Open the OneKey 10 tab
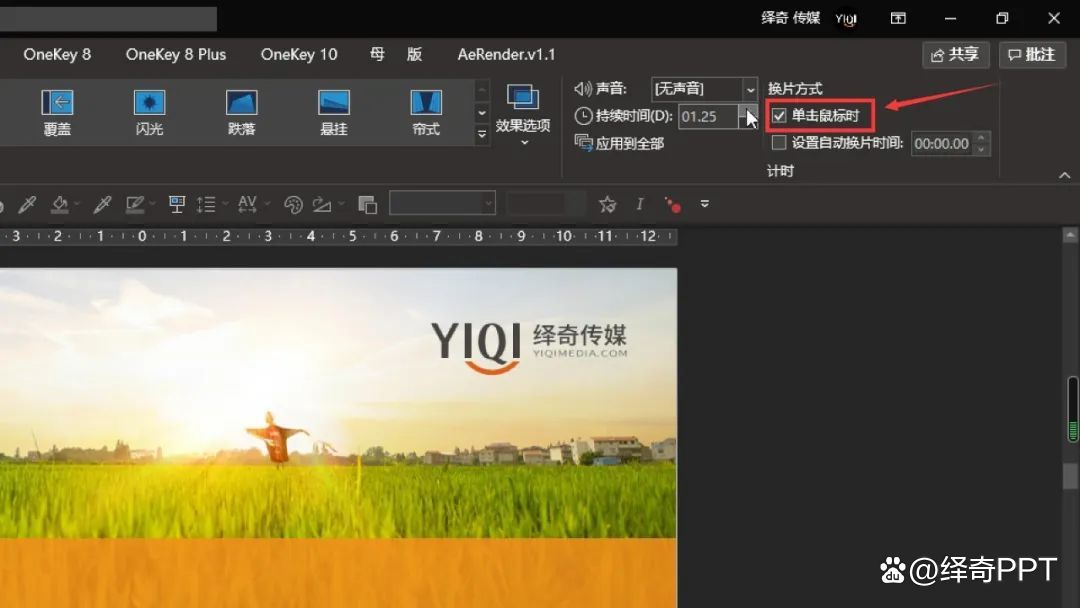This screenshot has height=608, width=1080. coord(299,54)
